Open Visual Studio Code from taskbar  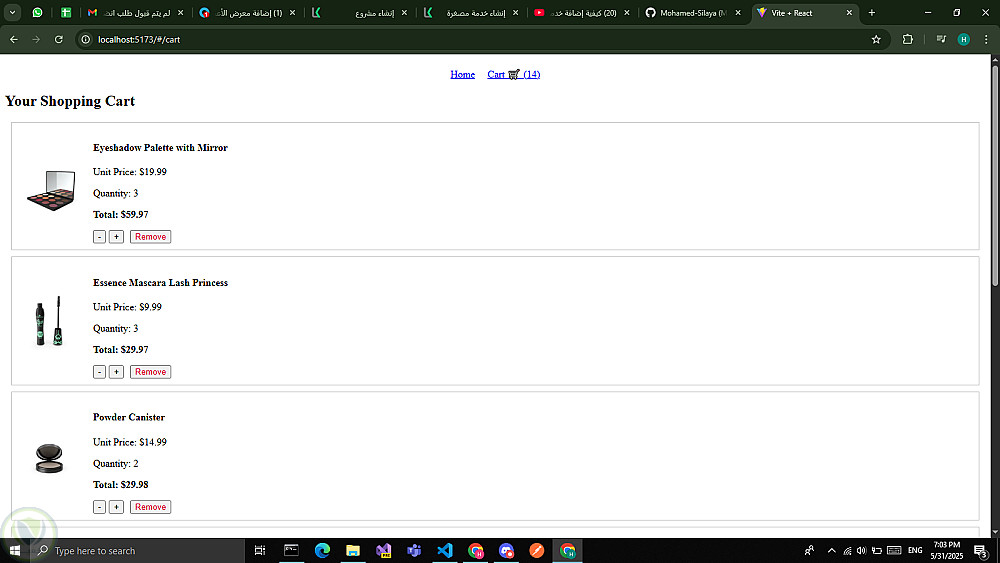[x=445, y=550]
